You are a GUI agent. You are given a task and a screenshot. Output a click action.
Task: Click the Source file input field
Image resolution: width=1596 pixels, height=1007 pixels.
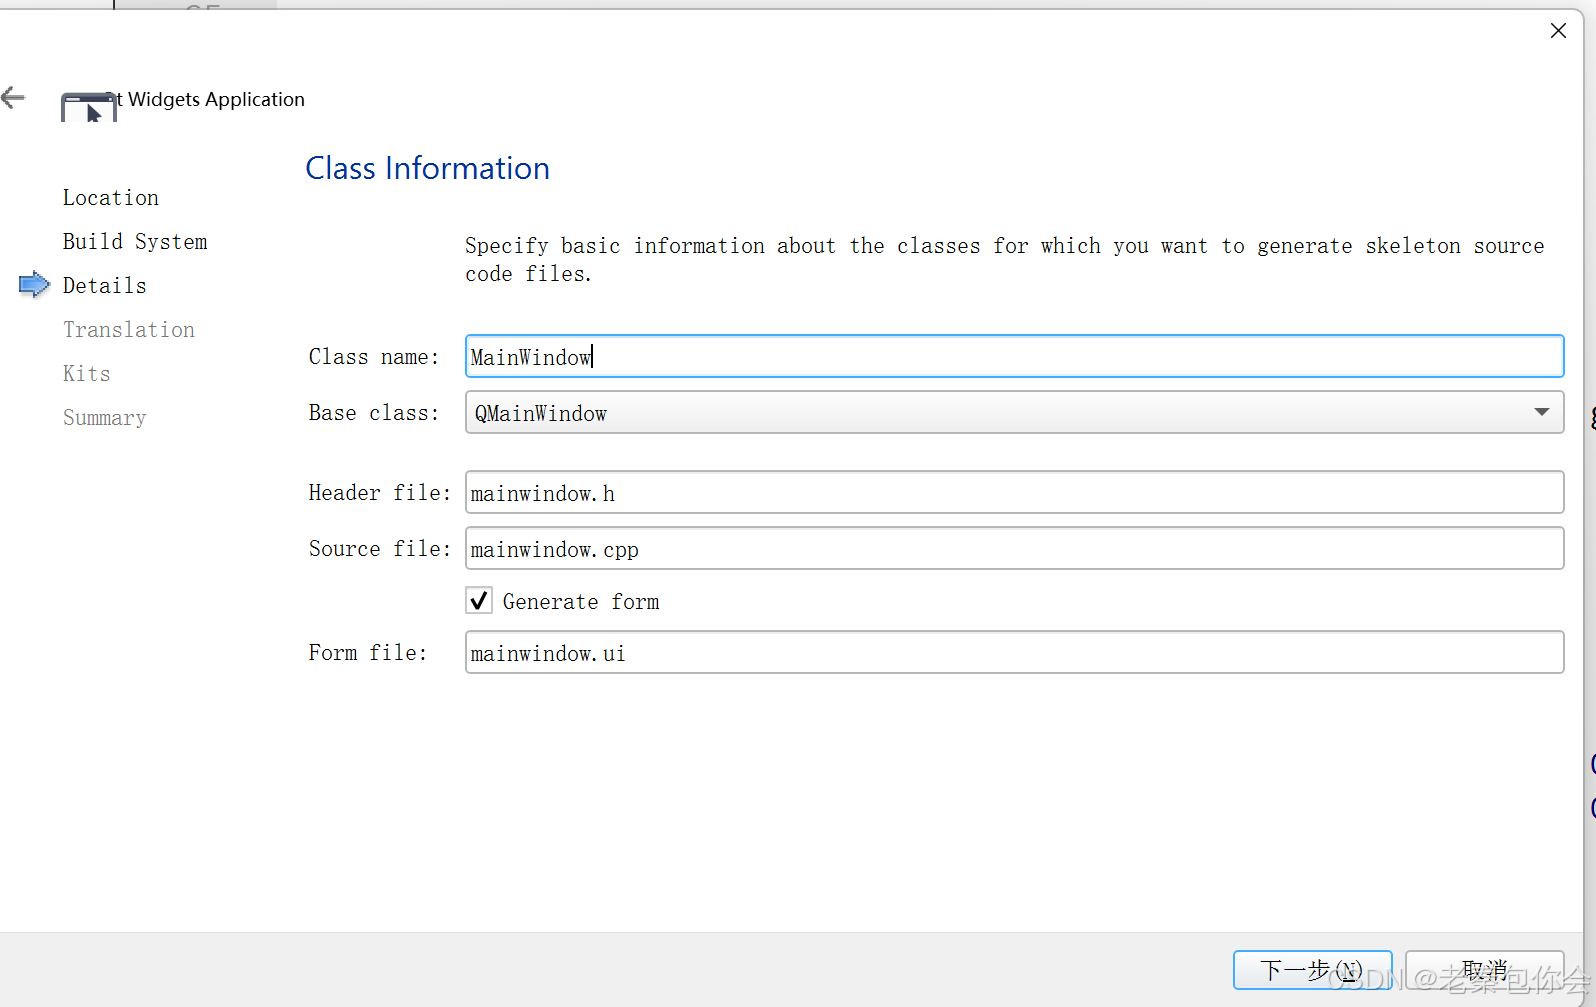[1014, 549]
